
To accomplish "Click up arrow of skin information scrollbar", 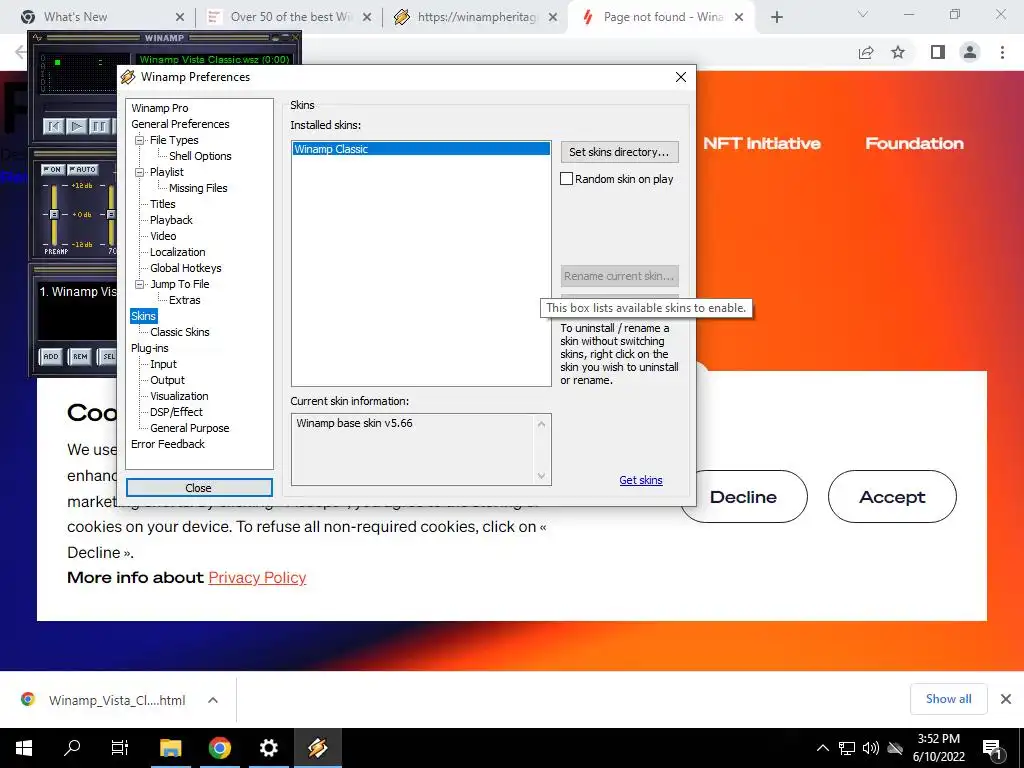I will [x=541, y=424].
